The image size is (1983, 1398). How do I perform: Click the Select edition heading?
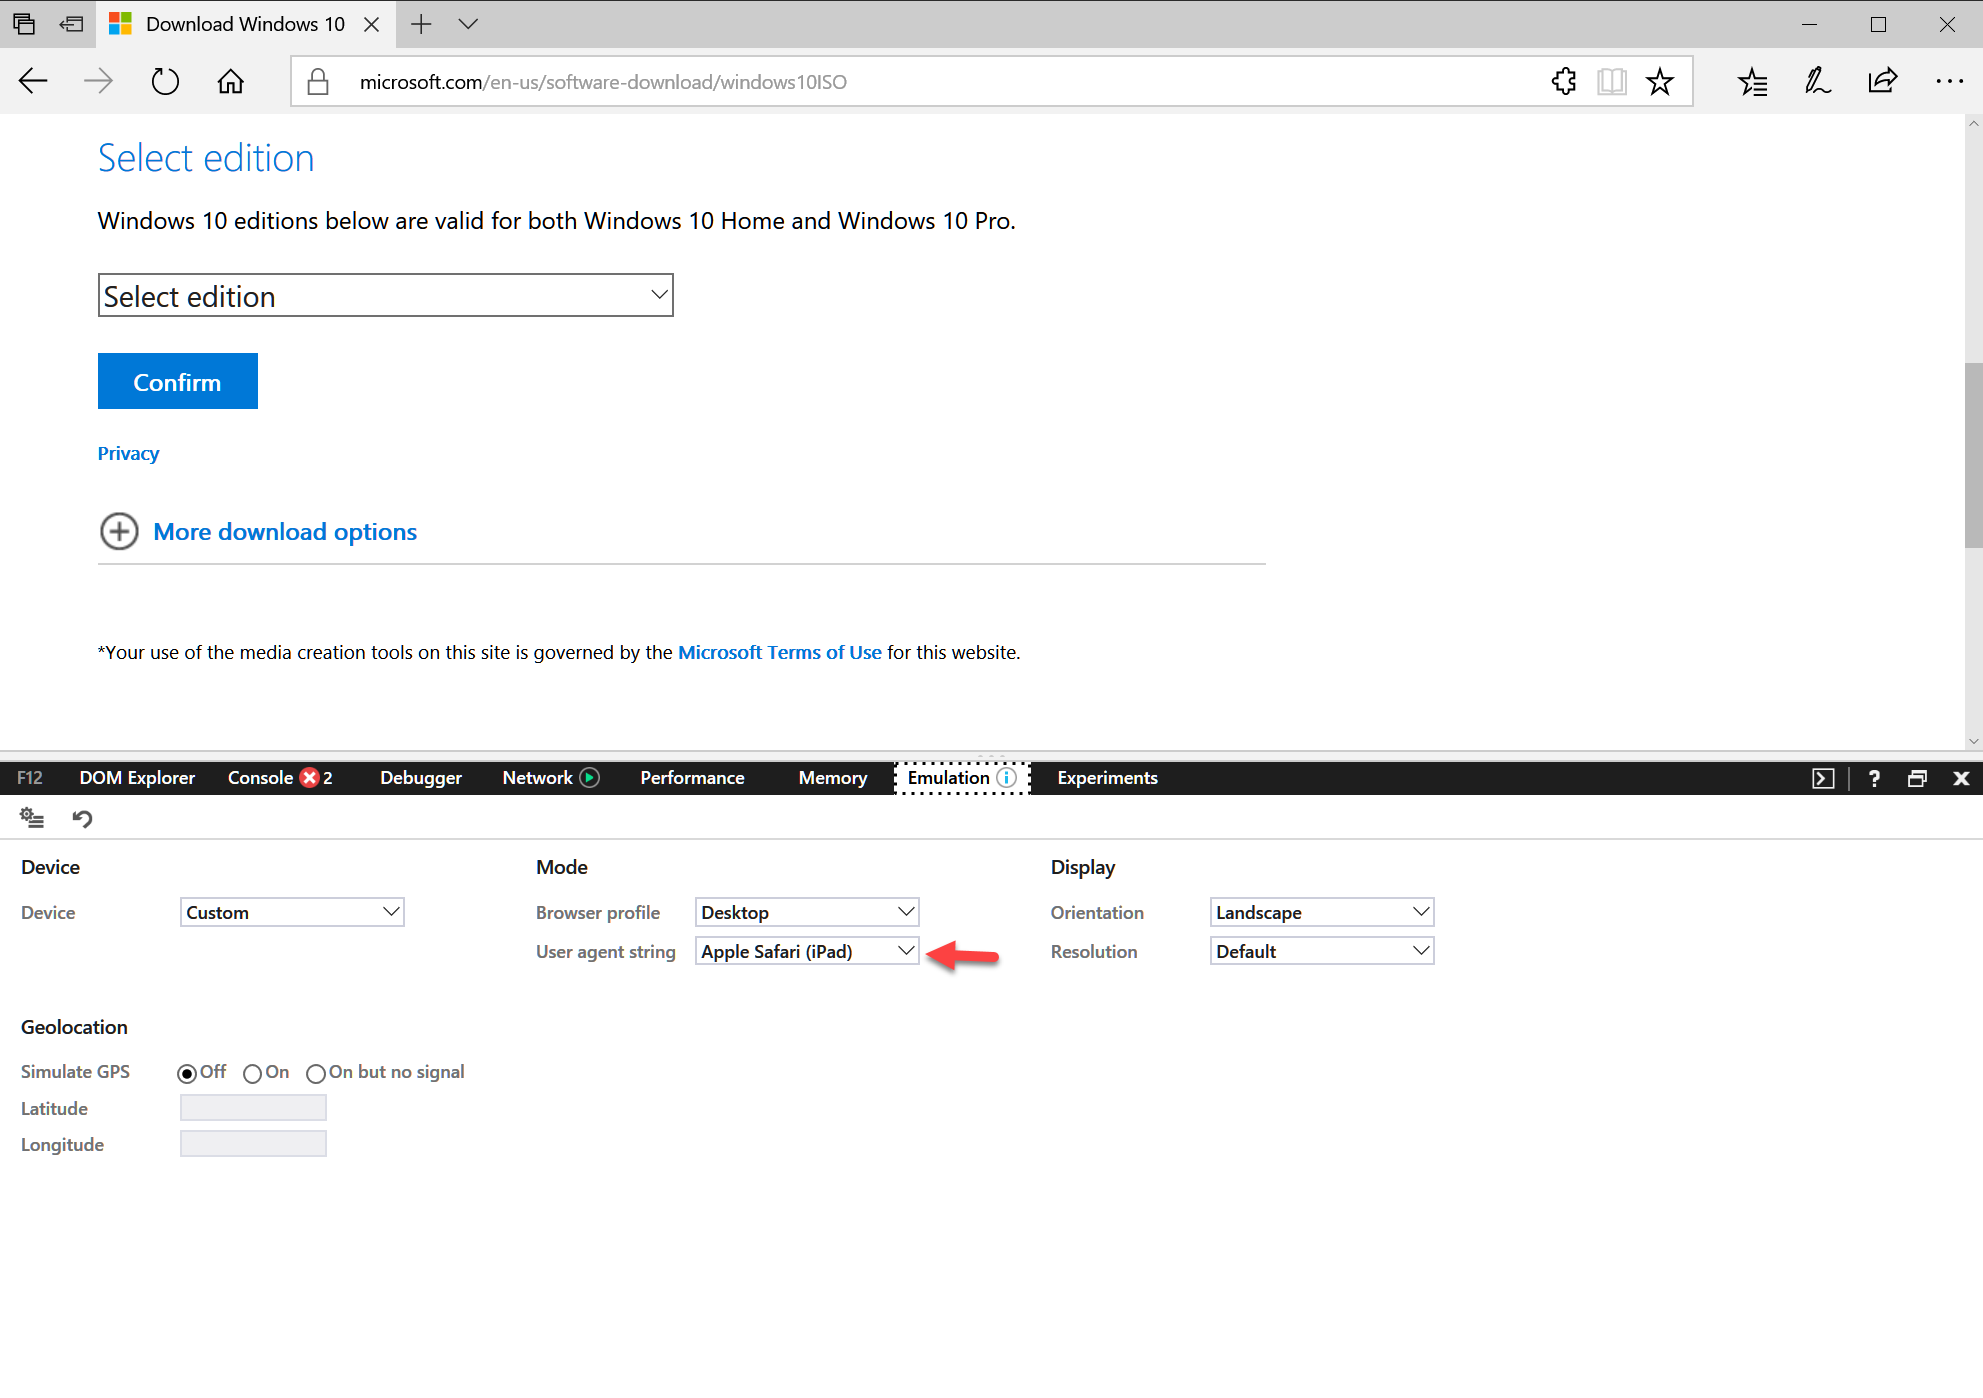206,158
